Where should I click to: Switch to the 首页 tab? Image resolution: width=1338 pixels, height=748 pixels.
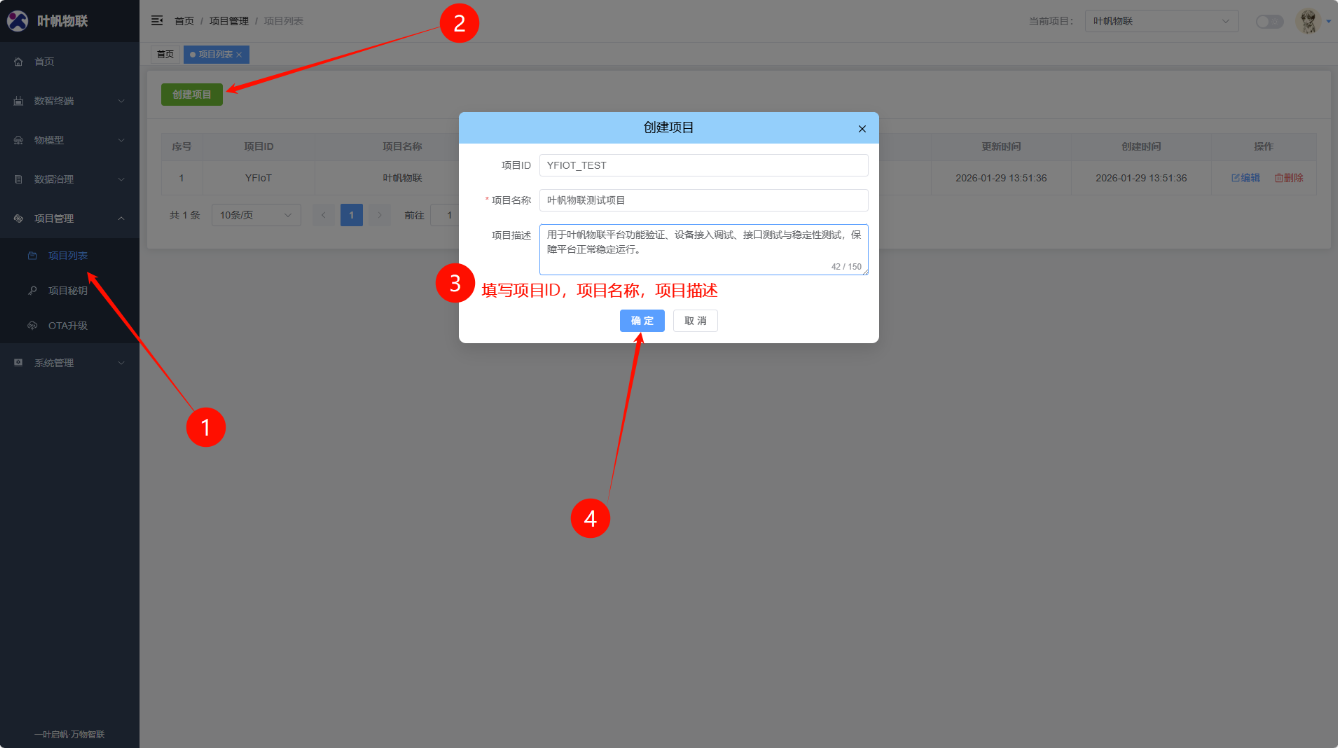point(165,54)
